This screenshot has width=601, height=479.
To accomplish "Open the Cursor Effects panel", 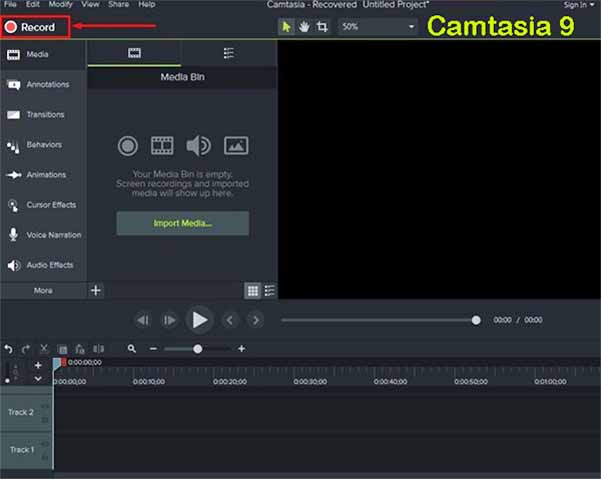I will point(43,205).
